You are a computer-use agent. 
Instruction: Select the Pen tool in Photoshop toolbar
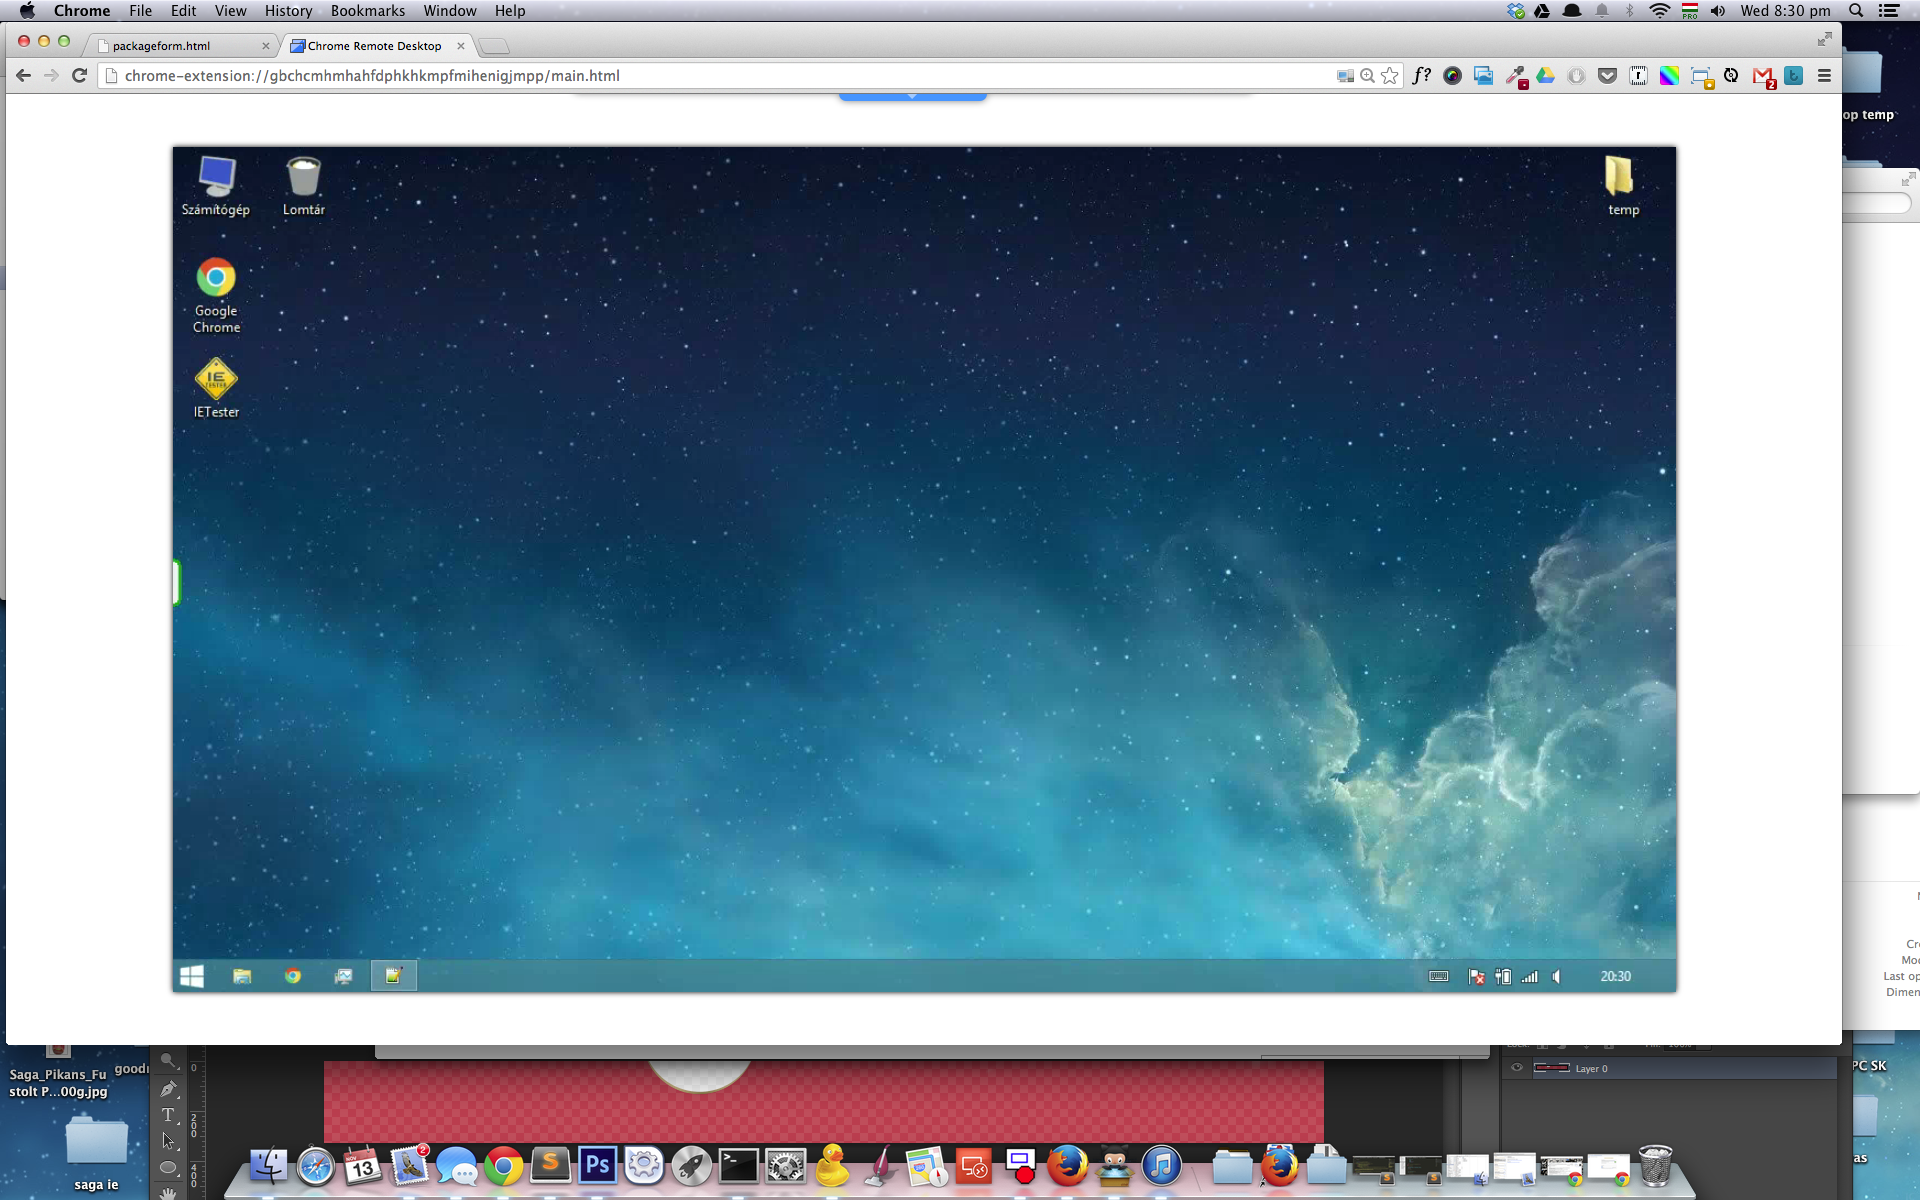(x=168, y=1089)
